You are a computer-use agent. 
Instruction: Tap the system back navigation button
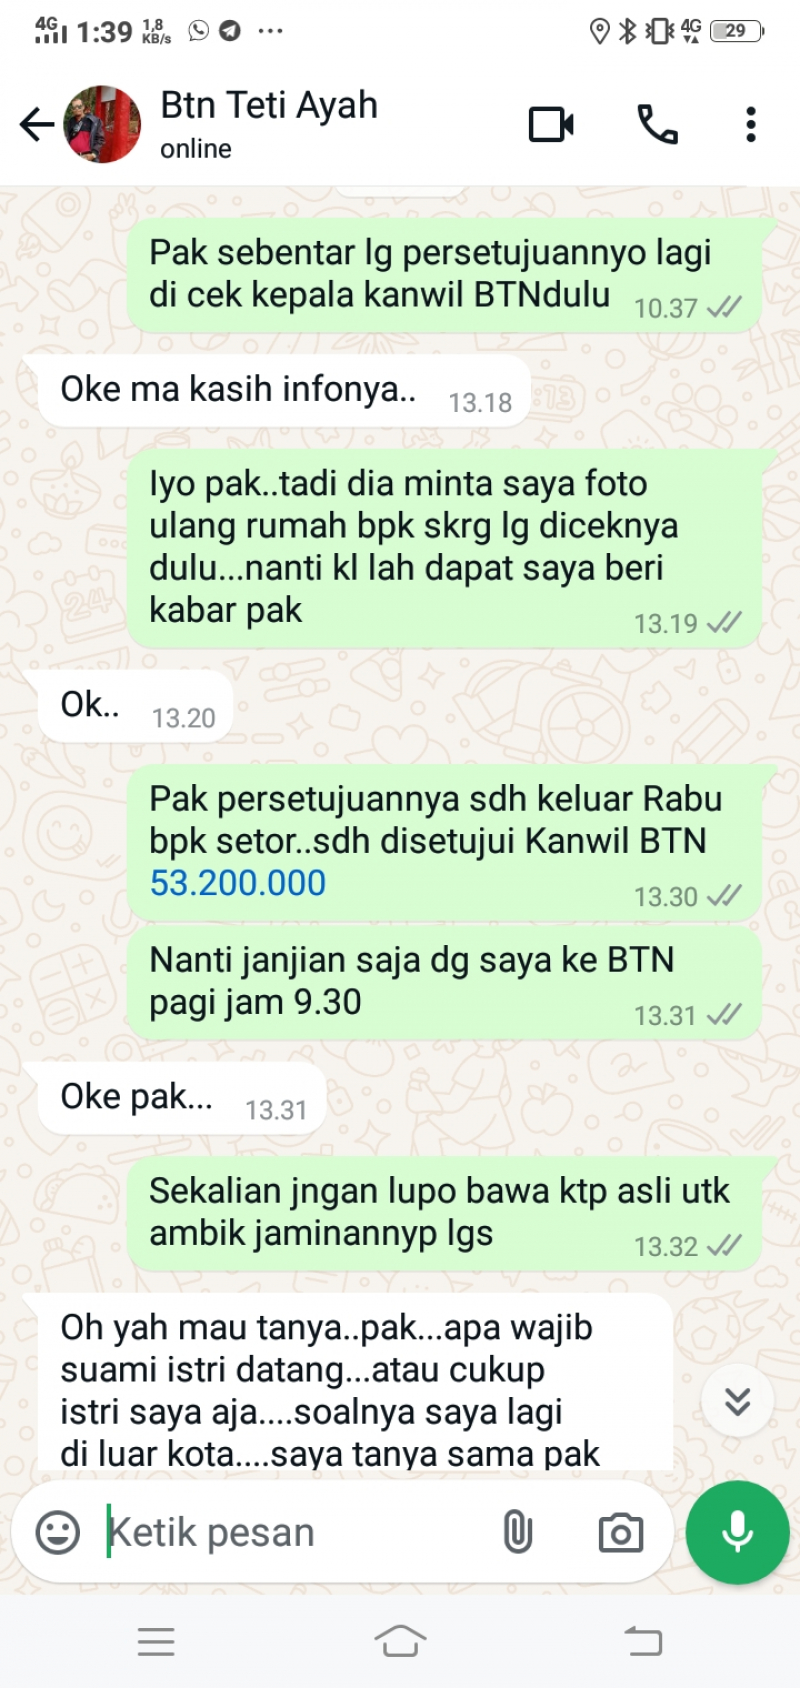[643, 1641]
